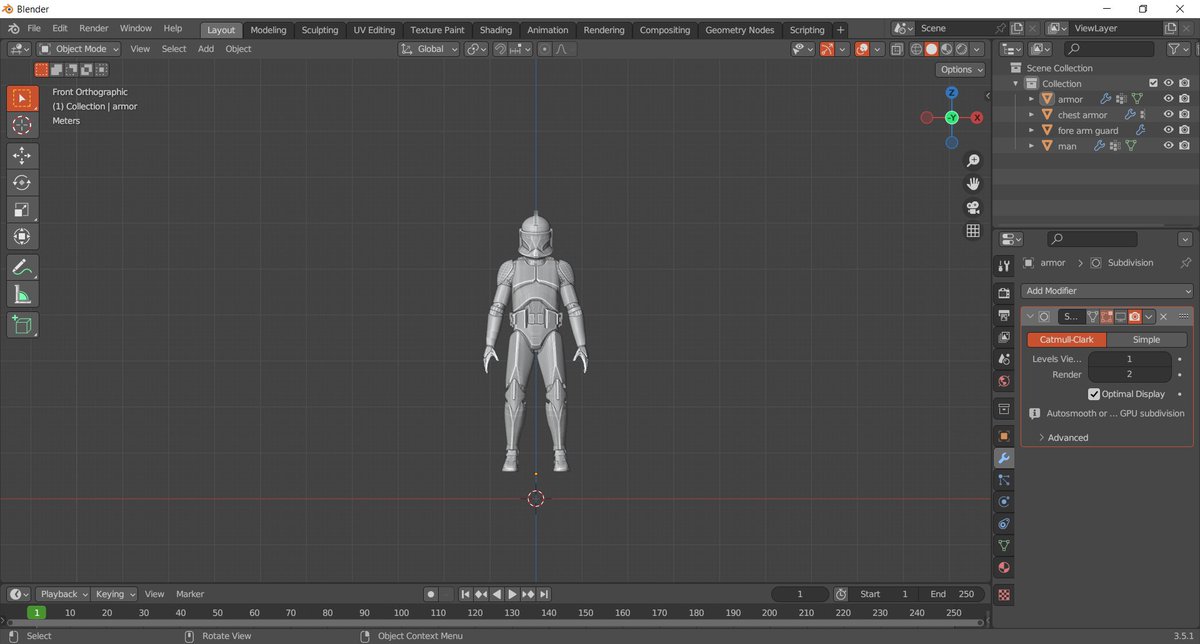The width and height of the screenshot is (1200, 644).
Task: Open the Render properties tab
Action: (1004, 293)
